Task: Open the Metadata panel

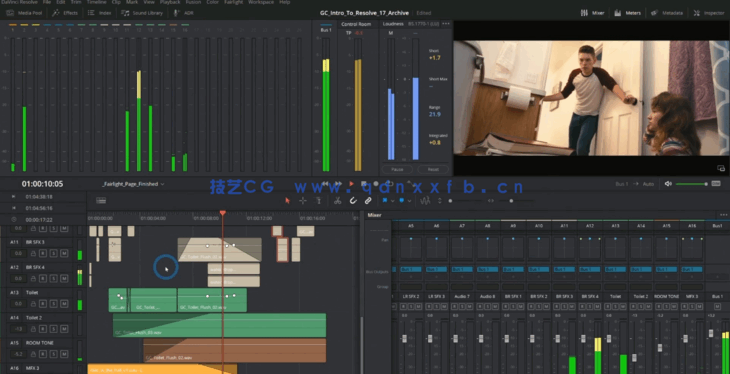Action: (x=668, y=13)
